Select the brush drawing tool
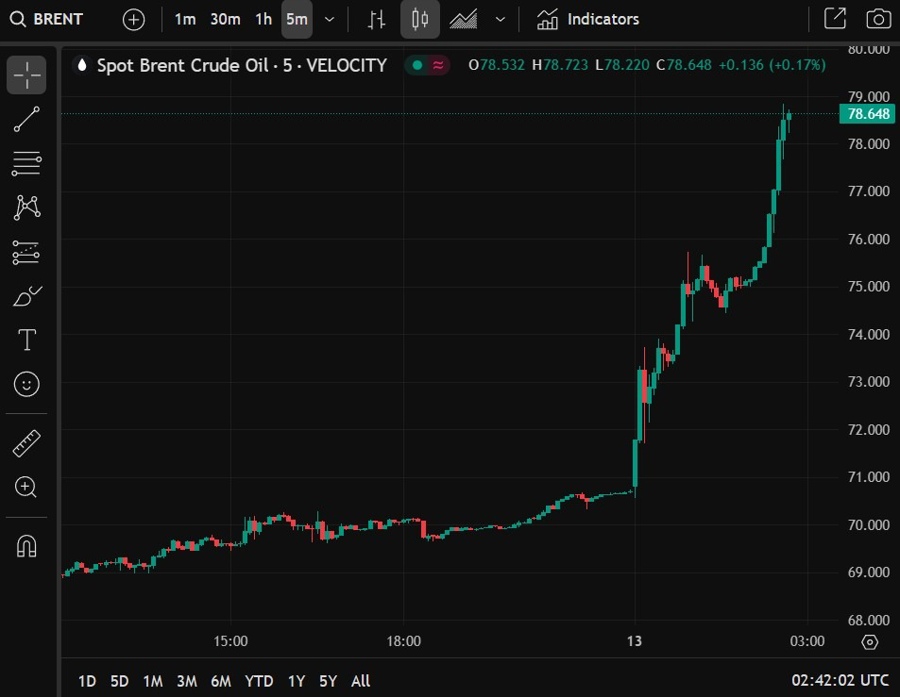The image size is (900, 697). (x=27, y=296)
